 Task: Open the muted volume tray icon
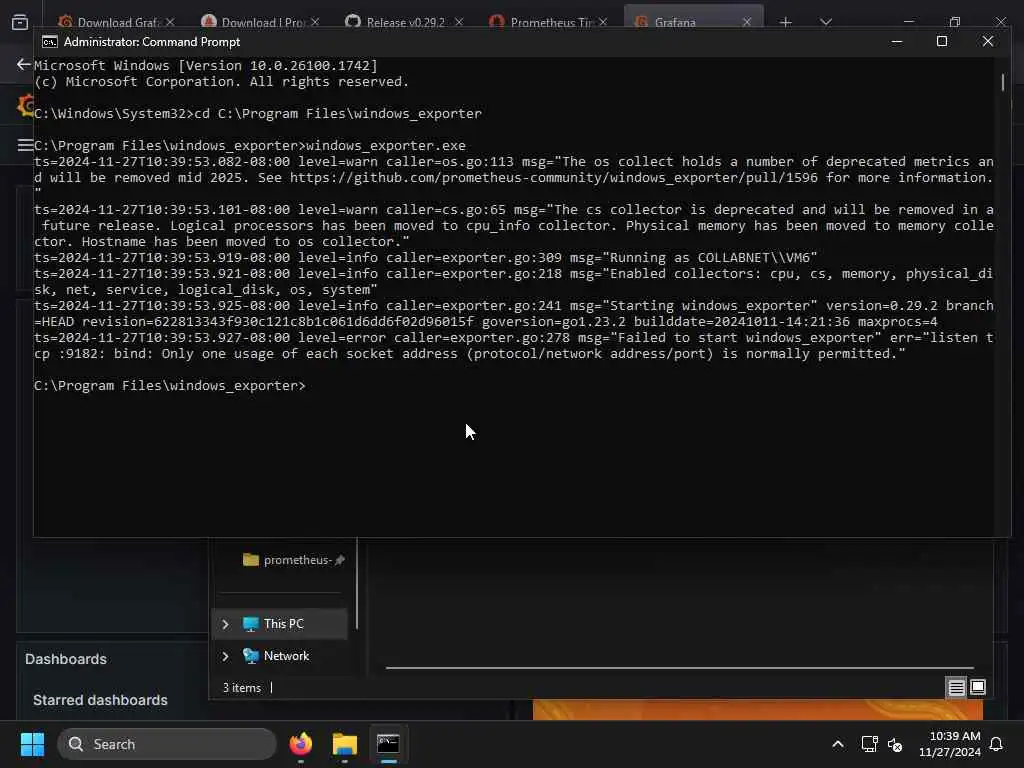(895, 744)
